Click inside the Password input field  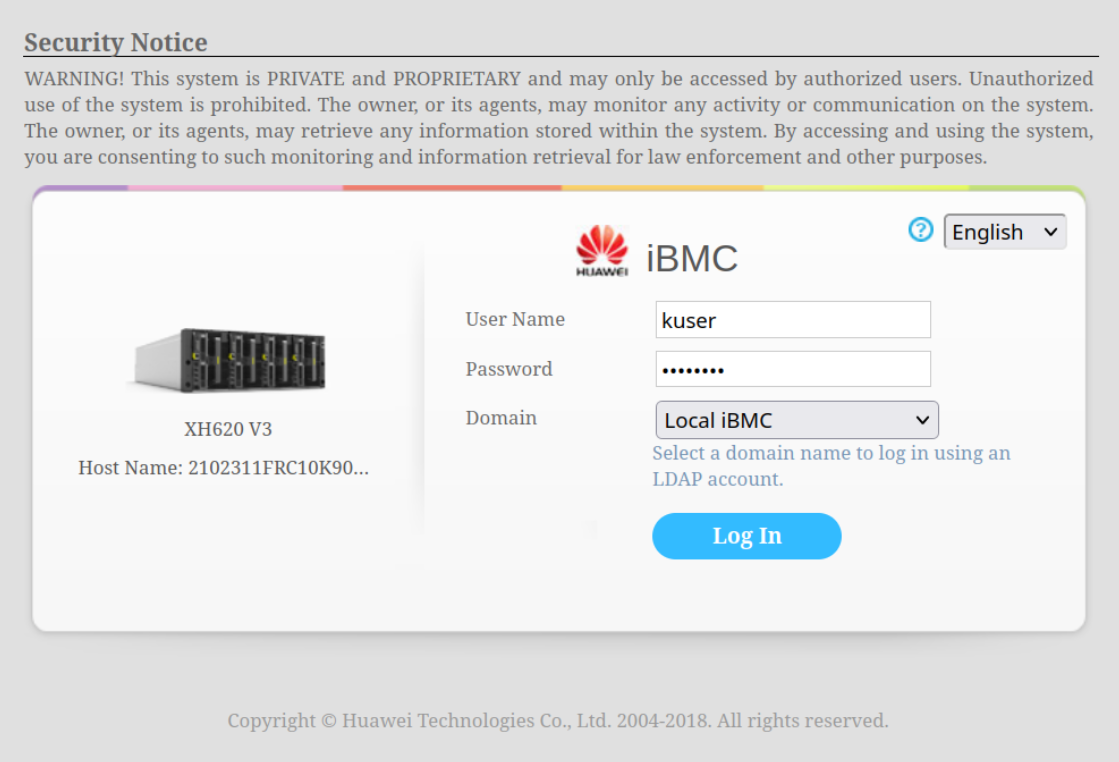pos(792,369)
